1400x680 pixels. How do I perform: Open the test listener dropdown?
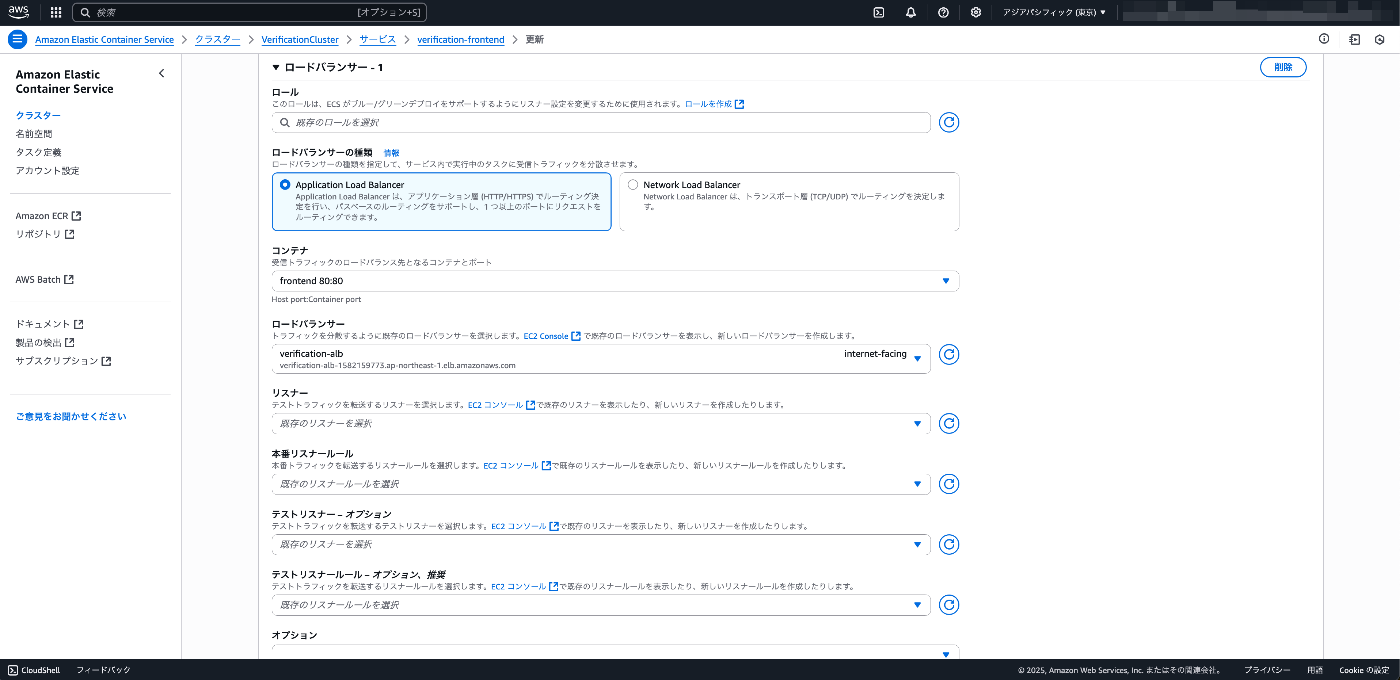(x=601, y=544)
